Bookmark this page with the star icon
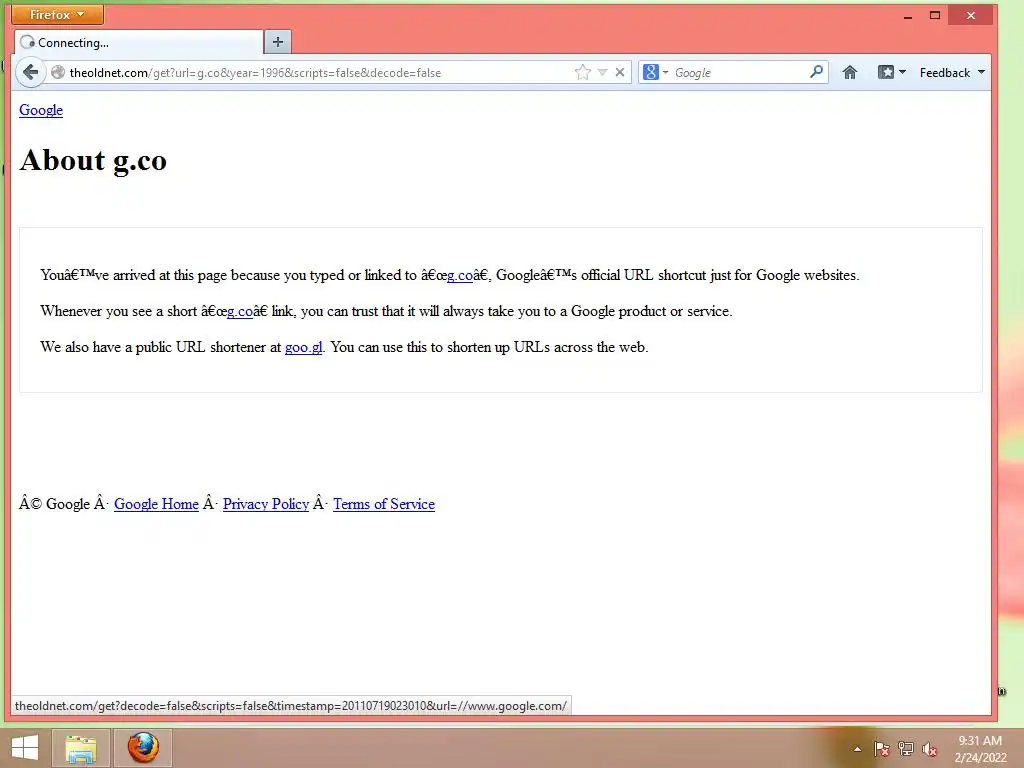 [x=583, y=72]
